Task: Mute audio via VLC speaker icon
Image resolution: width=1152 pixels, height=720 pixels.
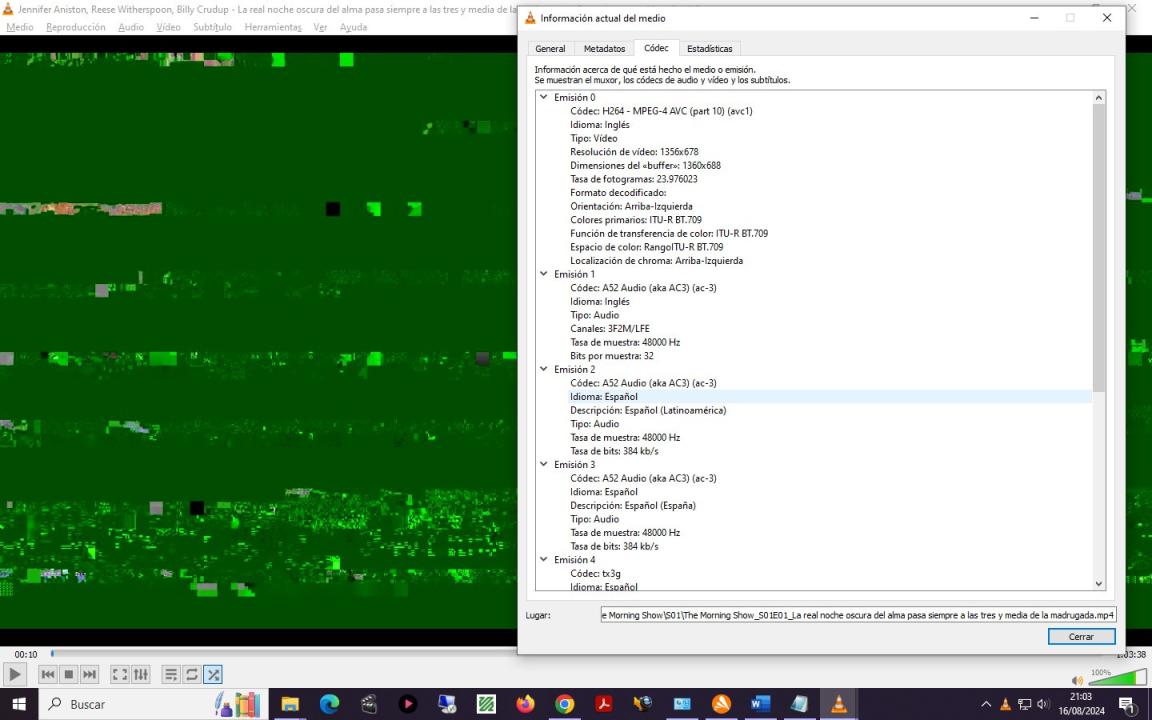Action: click(x=1077, y=680)
